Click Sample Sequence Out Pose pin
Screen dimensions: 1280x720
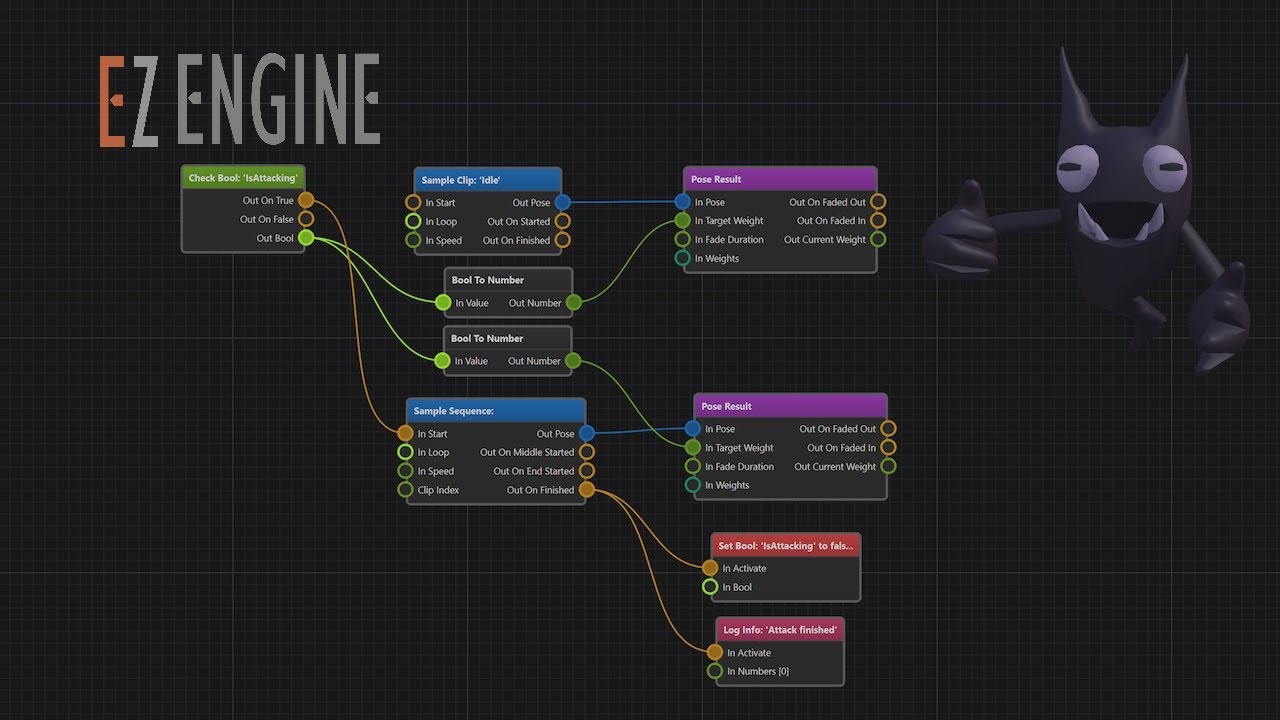tap(587, 433)
